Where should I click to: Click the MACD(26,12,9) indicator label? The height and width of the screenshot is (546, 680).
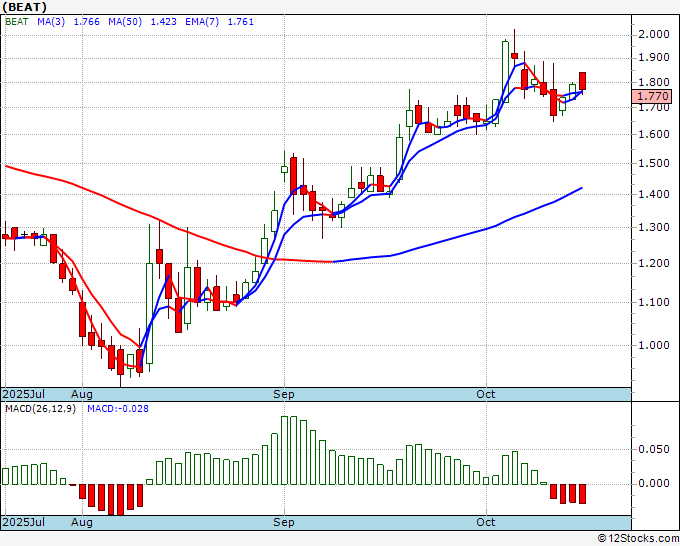click(x=40, y=409)
